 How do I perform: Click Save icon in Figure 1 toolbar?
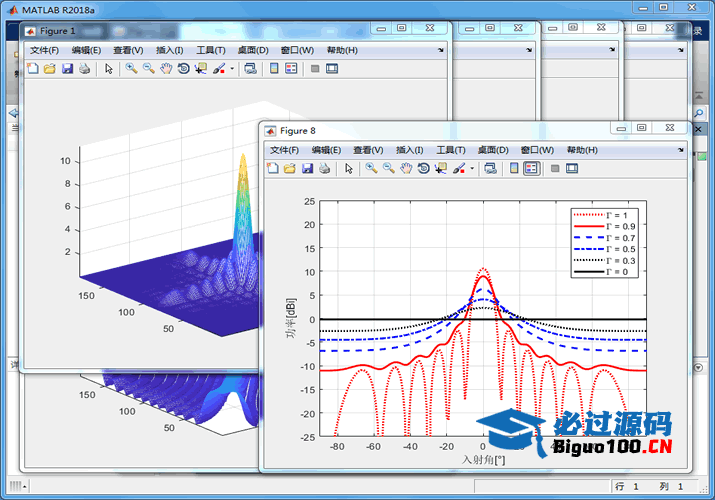[x=67, y=69]
